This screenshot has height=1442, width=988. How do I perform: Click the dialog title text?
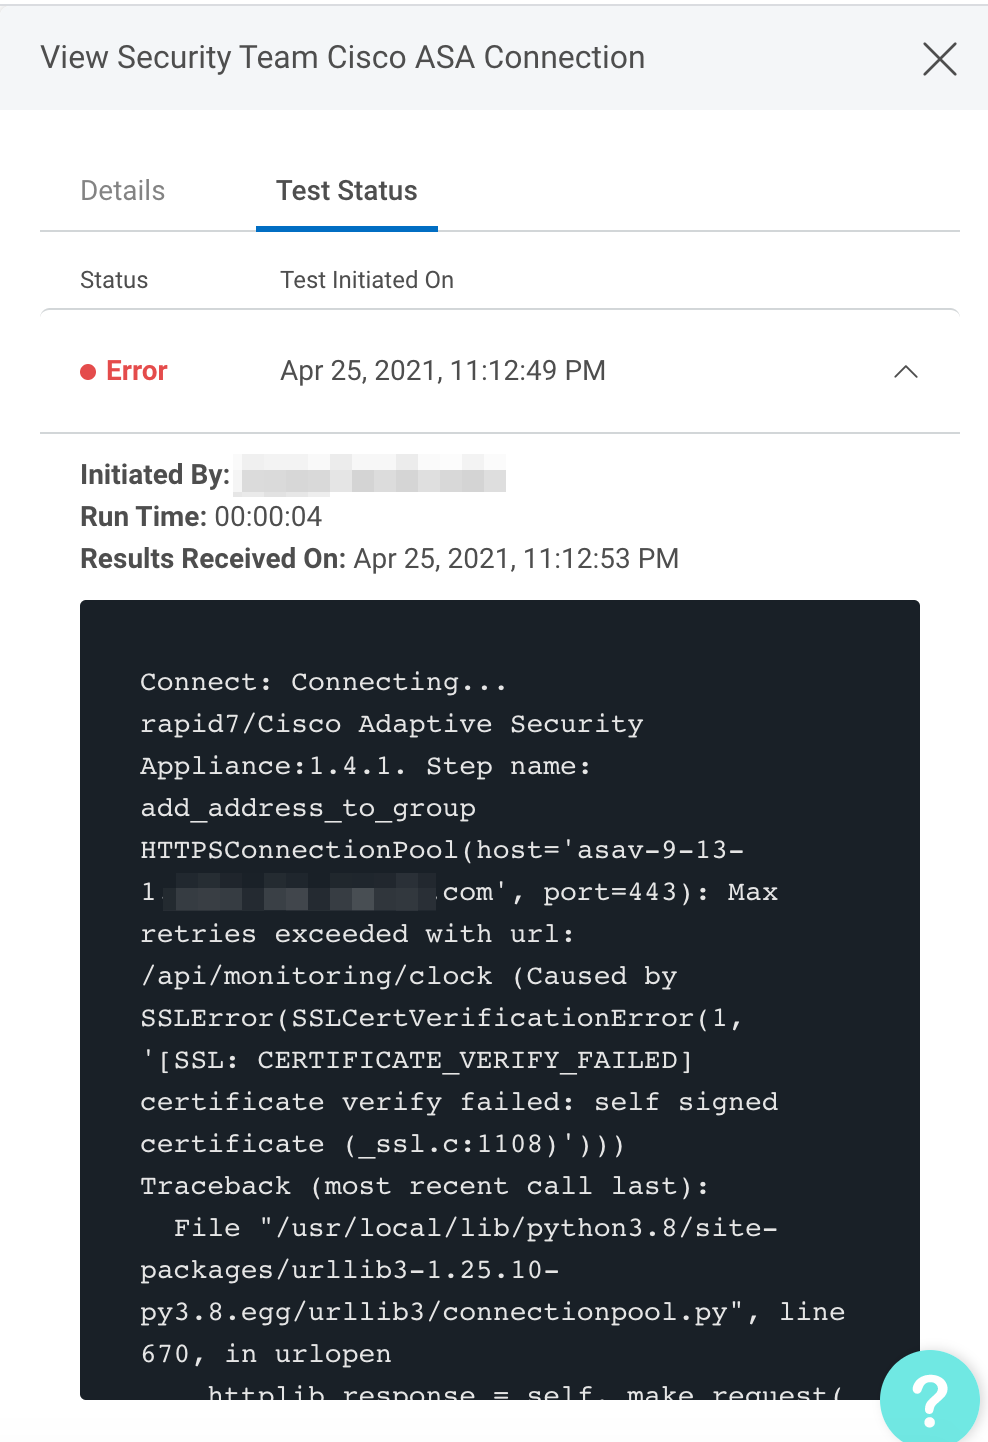[342, 58]
